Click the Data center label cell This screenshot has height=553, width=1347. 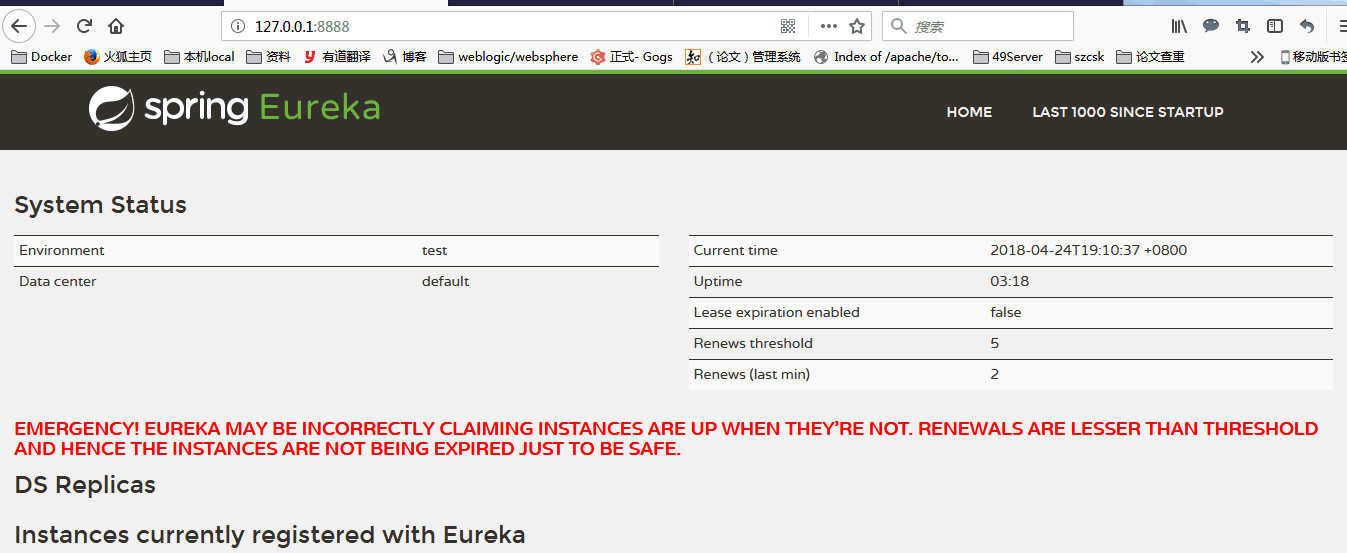click(58, 281)
